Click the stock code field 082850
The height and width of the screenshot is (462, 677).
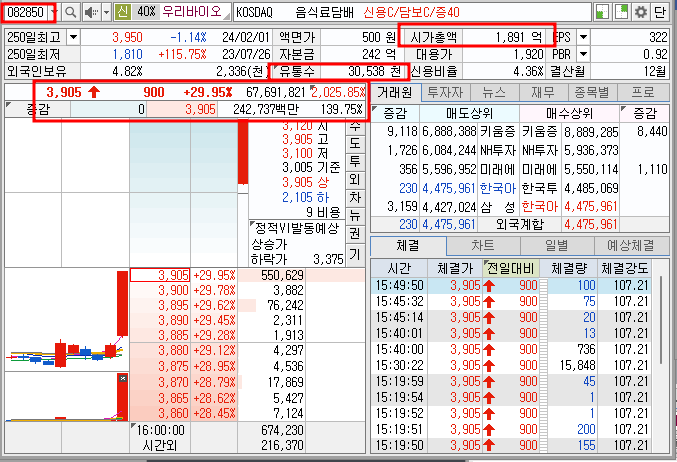pyautogui.click(x=25, y=13)
